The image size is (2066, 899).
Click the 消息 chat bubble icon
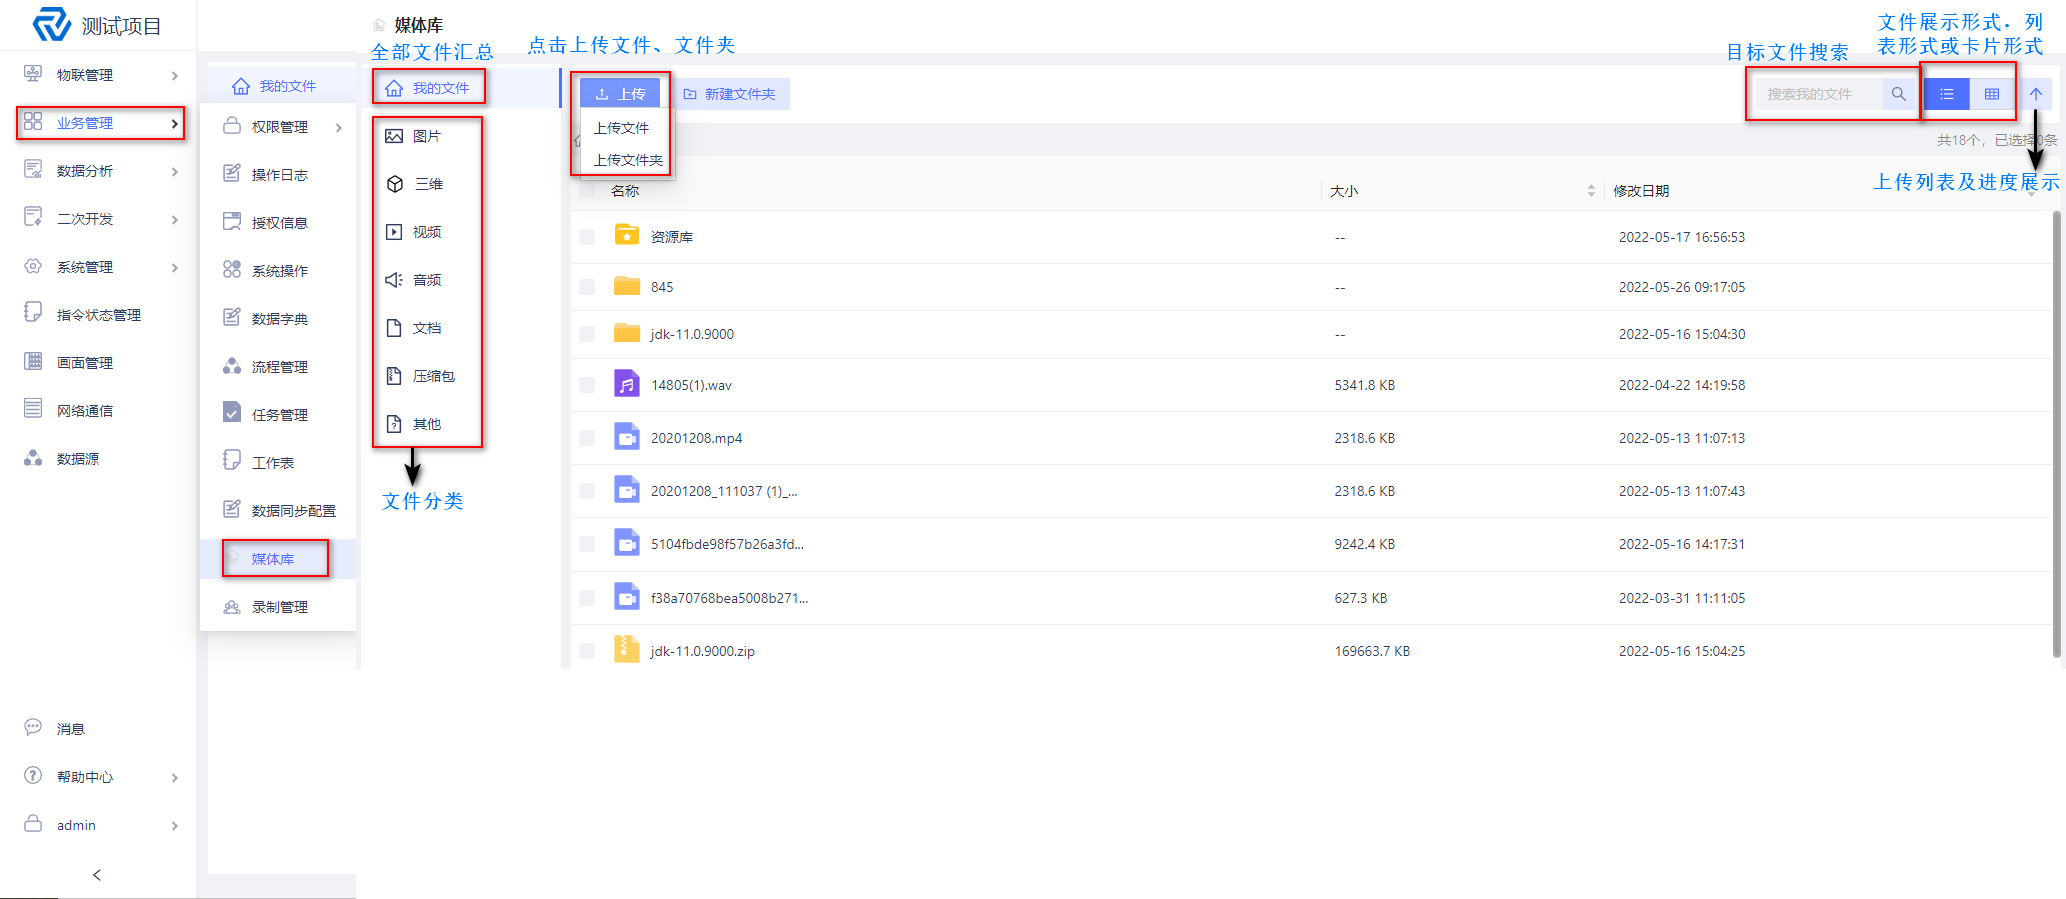[33, 728]
